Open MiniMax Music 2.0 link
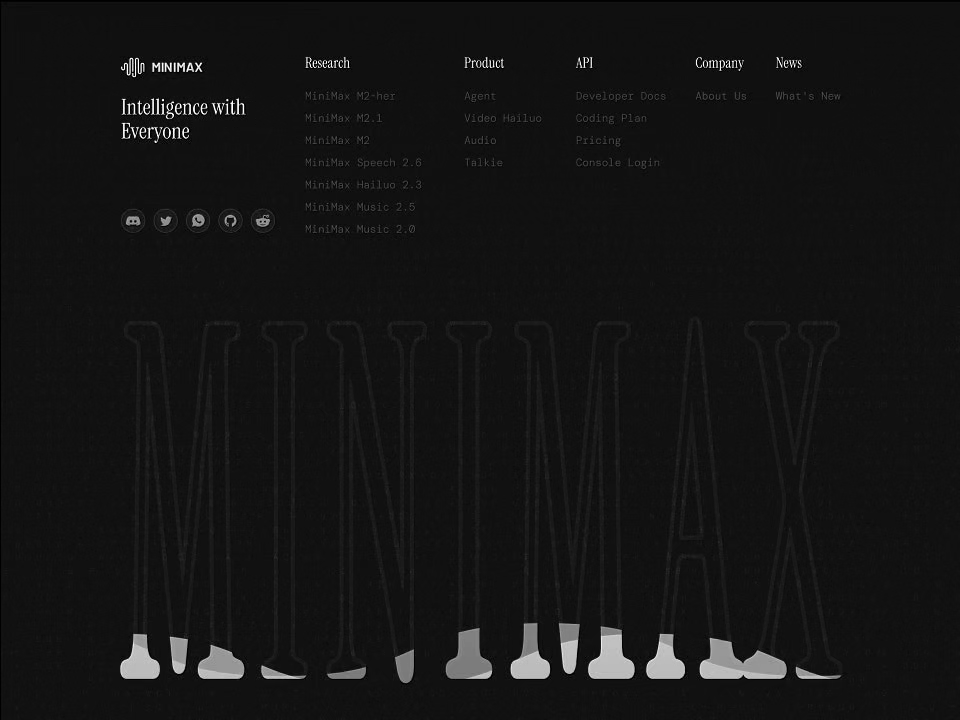This screenshot has height=720, width=960. pyautogui.click(x=360, y=229)
